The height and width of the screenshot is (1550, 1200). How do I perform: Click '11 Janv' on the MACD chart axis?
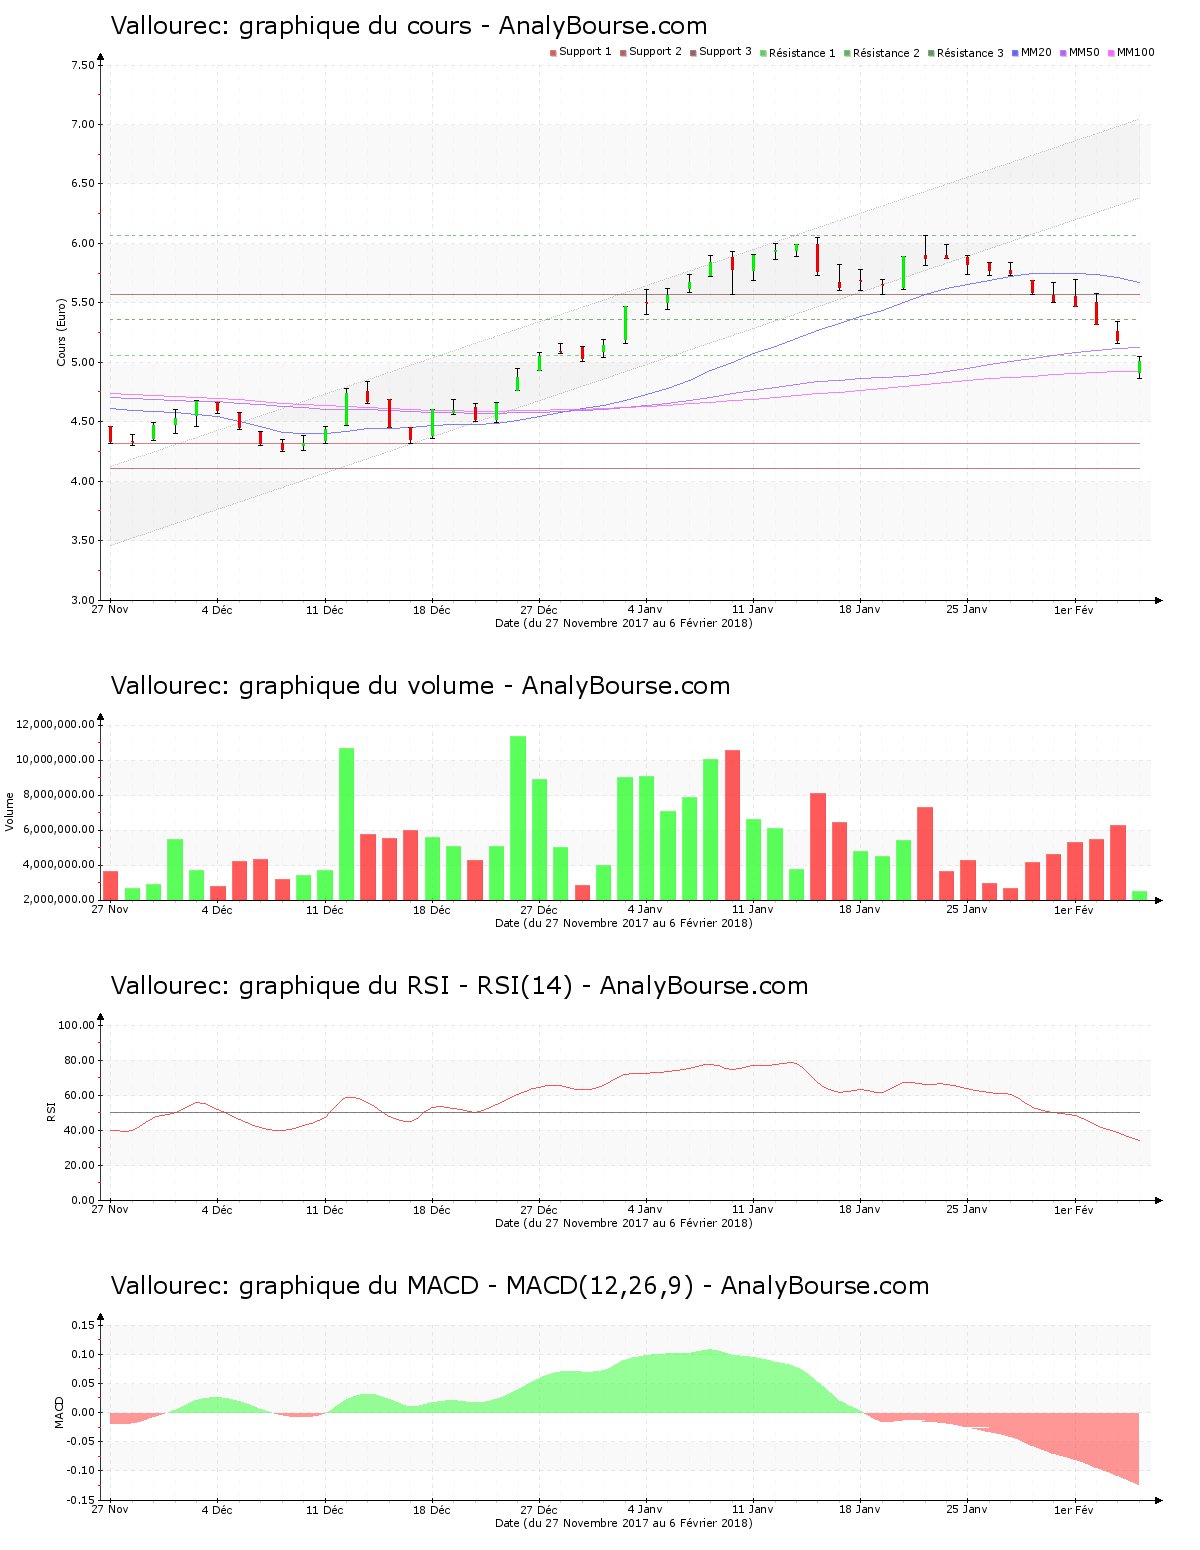tap(753, 1510)
